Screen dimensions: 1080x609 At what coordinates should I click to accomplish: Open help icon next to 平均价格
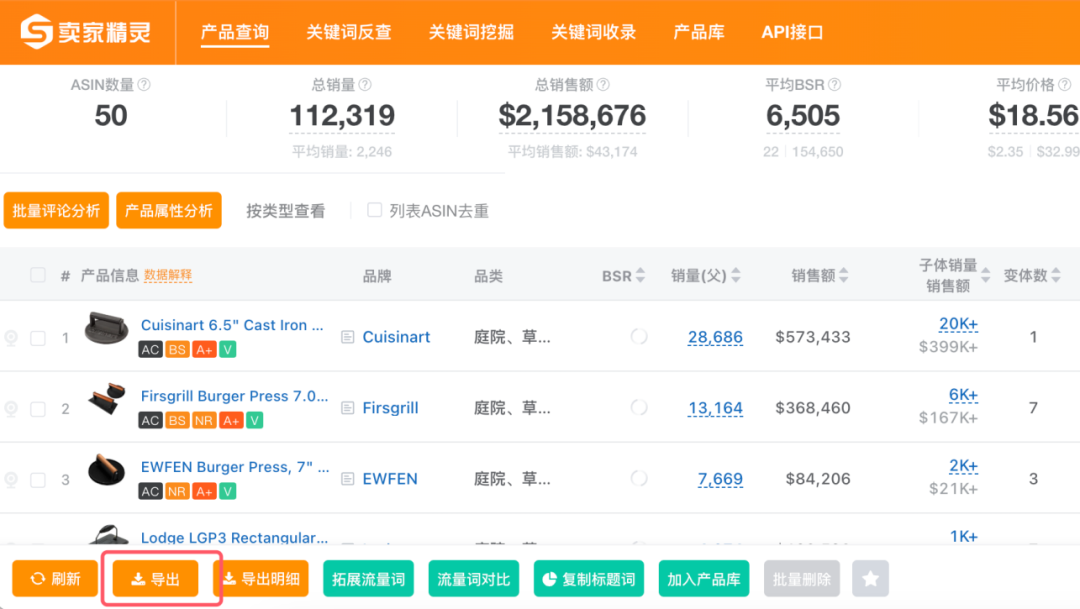[x=1064, y=85]
